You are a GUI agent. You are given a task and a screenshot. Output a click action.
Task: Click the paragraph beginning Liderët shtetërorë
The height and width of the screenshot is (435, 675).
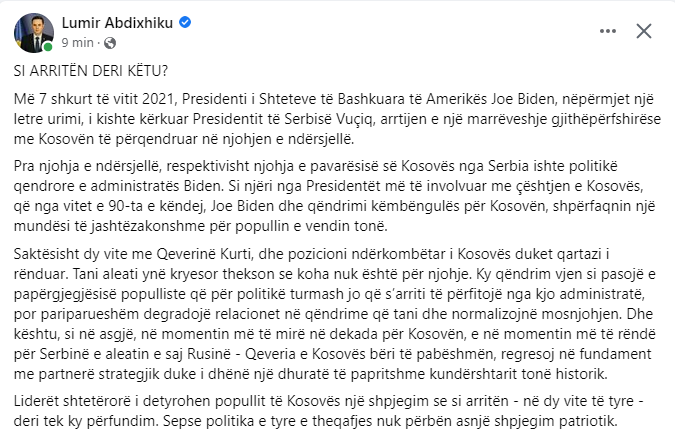[x=328, y=411]
